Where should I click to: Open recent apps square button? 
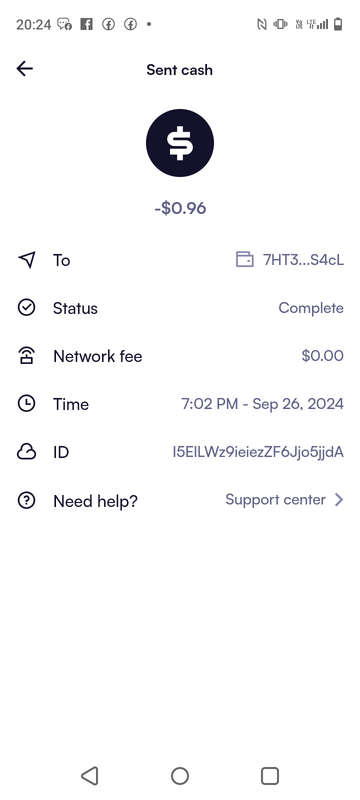[x=270, y=776]
